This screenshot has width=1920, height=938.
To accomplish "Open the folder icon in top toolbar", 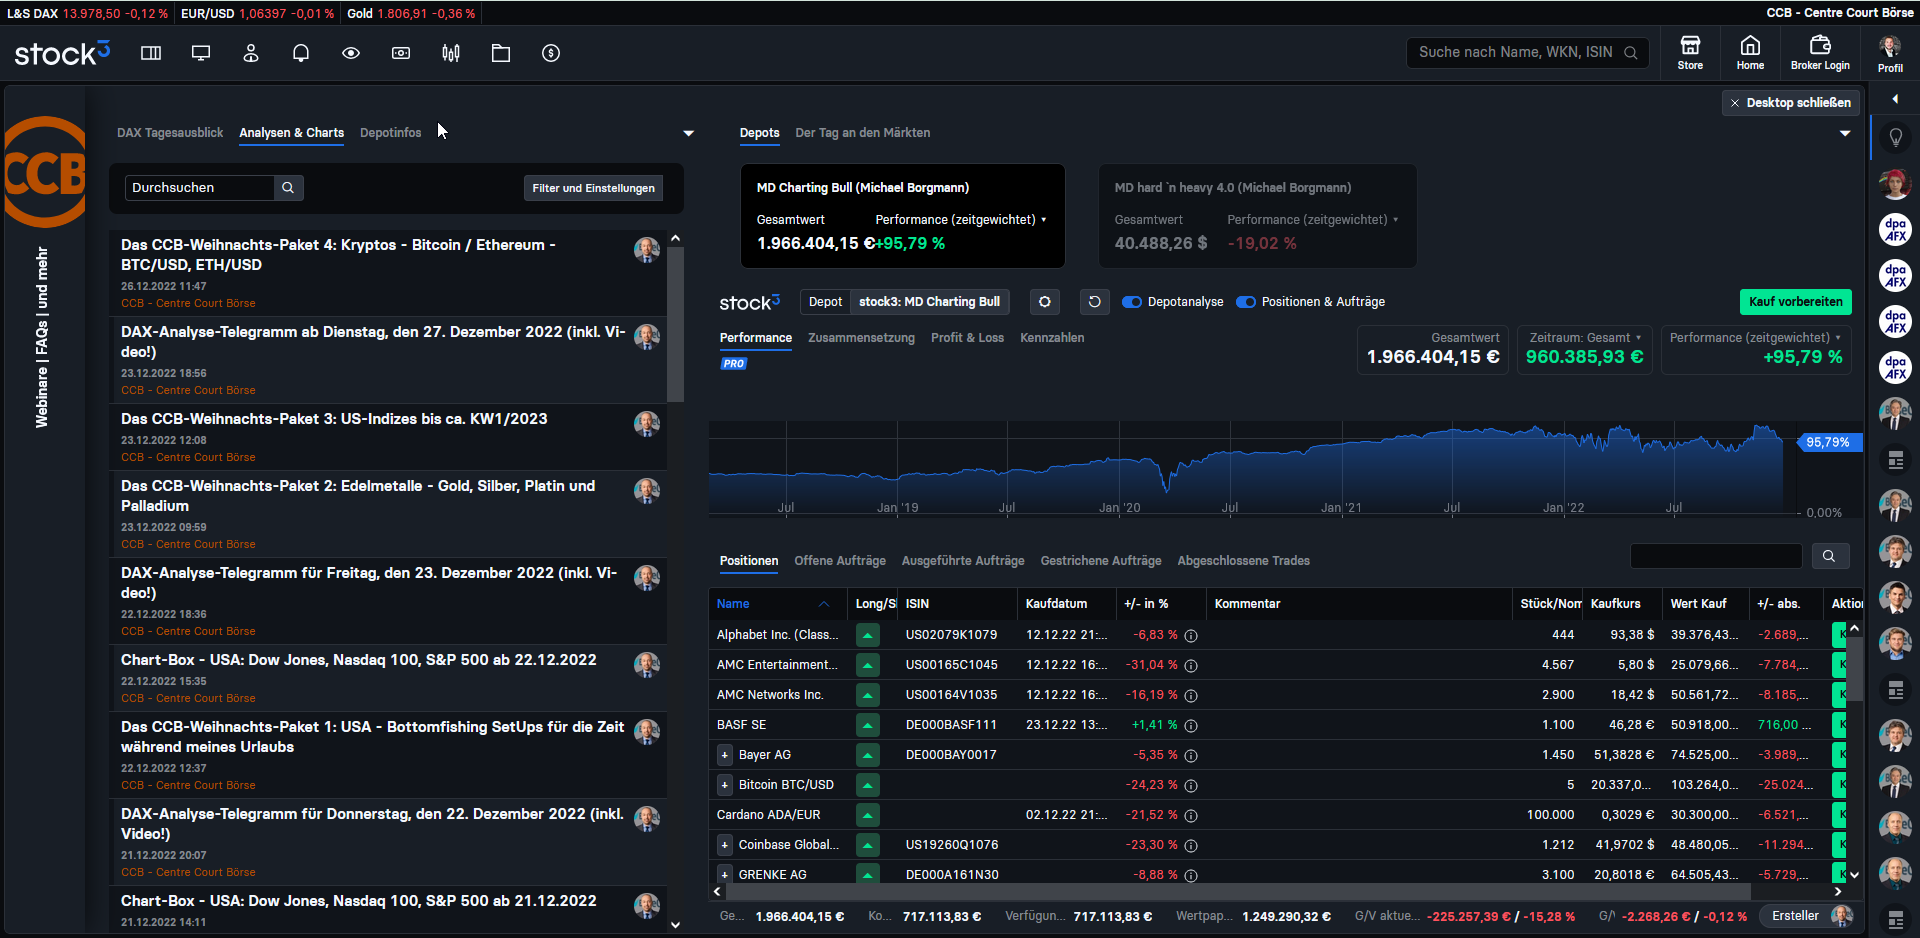I will [x=501, y=53].
